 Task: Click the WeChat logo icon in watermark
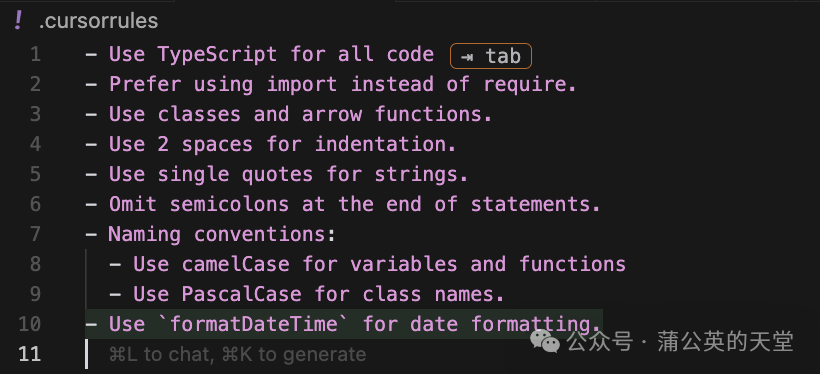[544, 341]
